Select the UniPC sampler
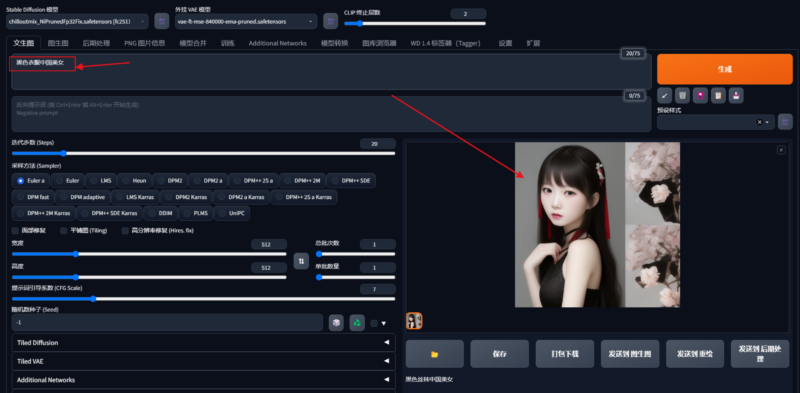Image resolution: width=800 pixels, height=393 pixels. [x=232, y=213]
